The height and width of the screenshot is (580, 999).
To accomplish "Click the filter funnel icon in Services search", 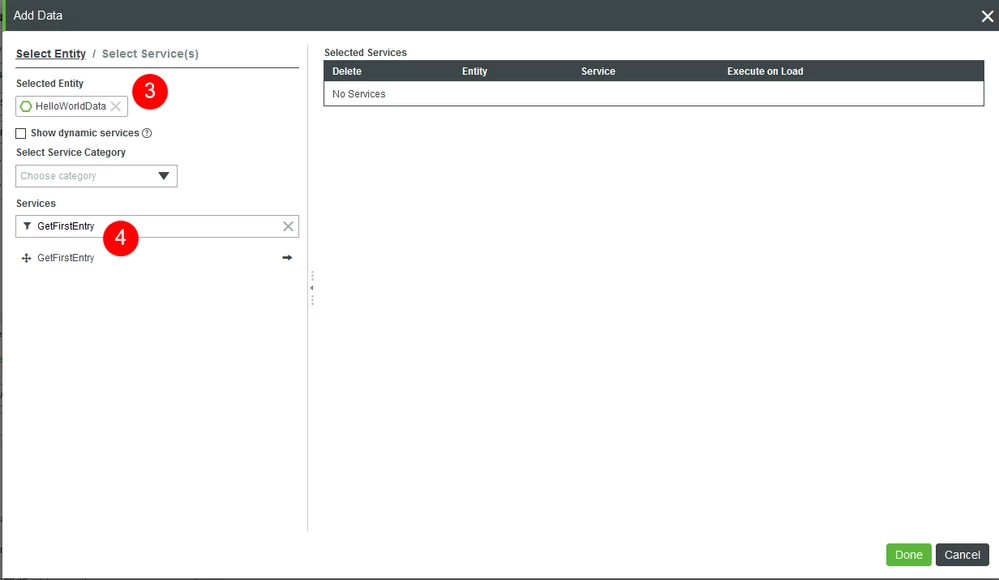I will point(27,226).
